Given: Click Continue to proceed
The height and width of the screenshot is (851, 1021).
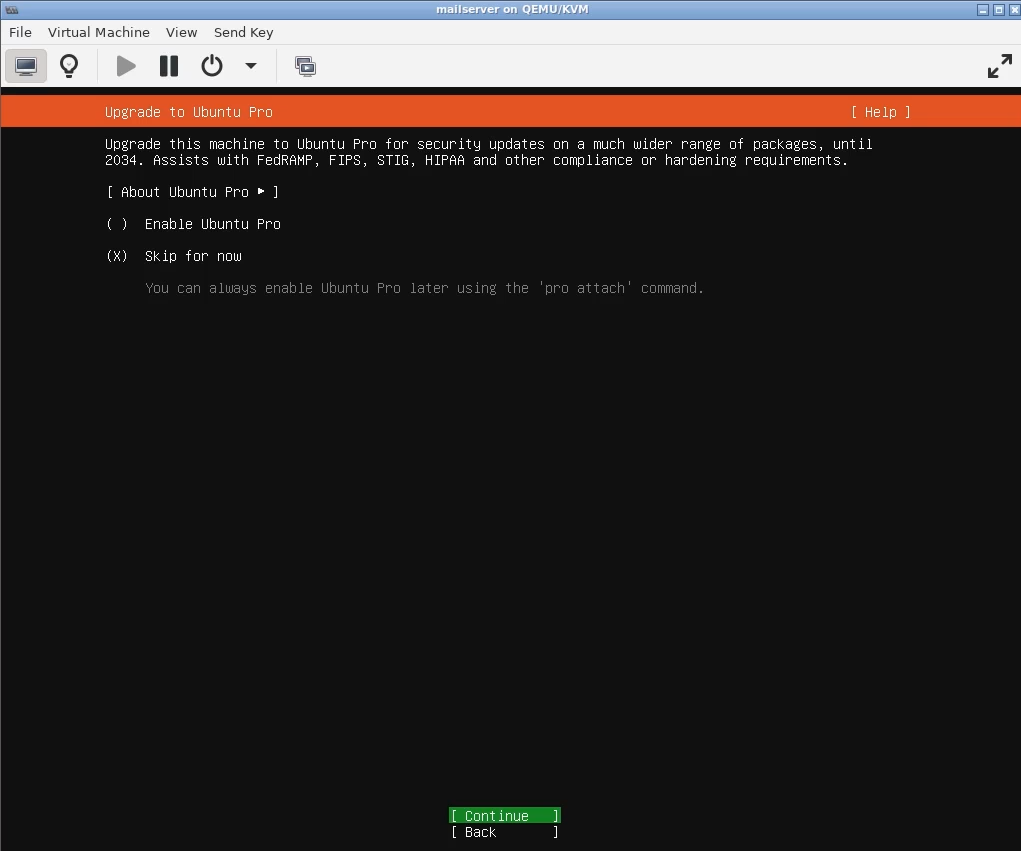Looking at the screenshot, I should tap(505, 815).
